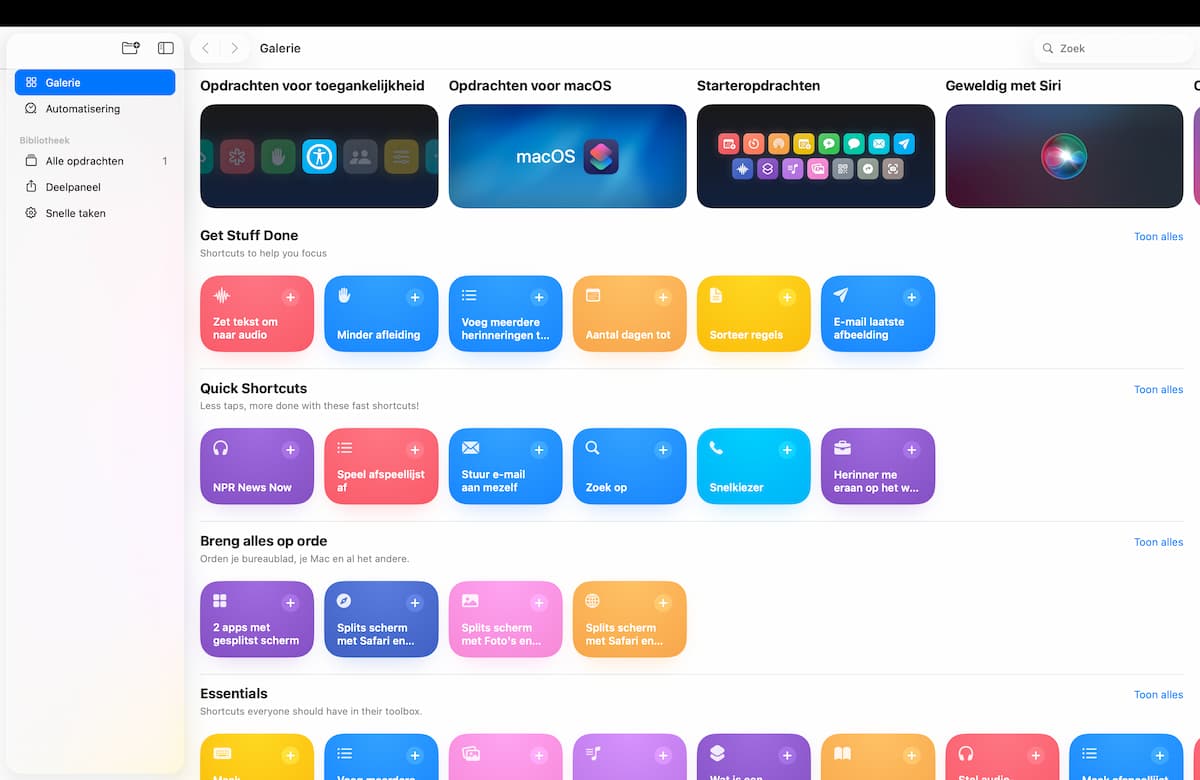Open Splits scherm met Foto's card

(505, 619)
